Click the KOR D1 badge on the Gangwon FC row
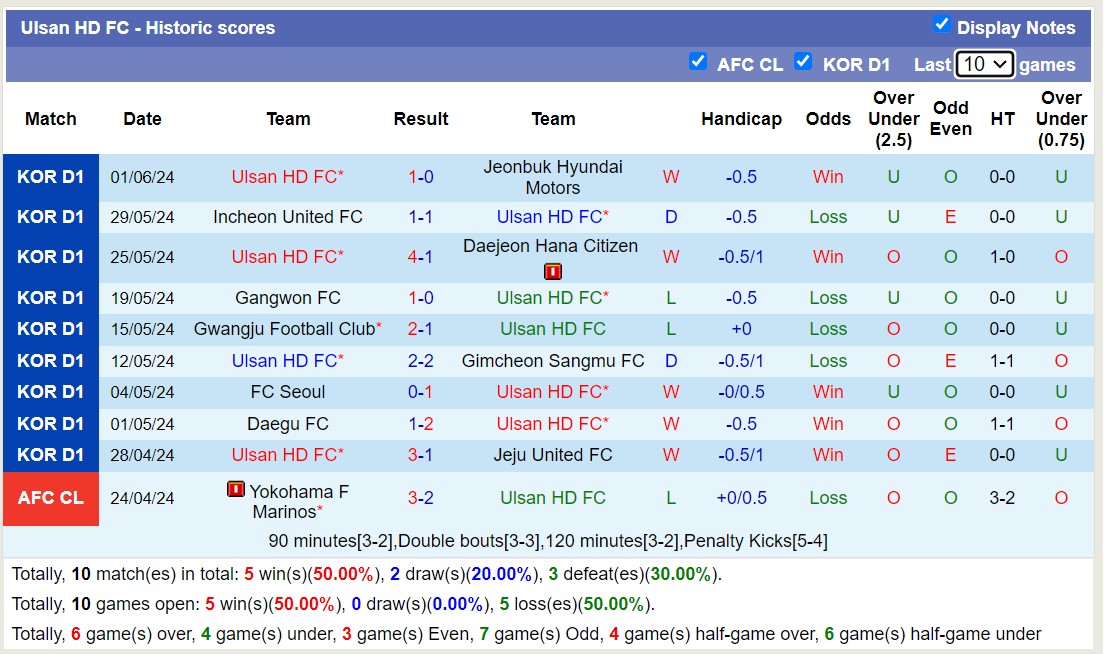This screenshot has width=1104, height=654. (50, 297)
